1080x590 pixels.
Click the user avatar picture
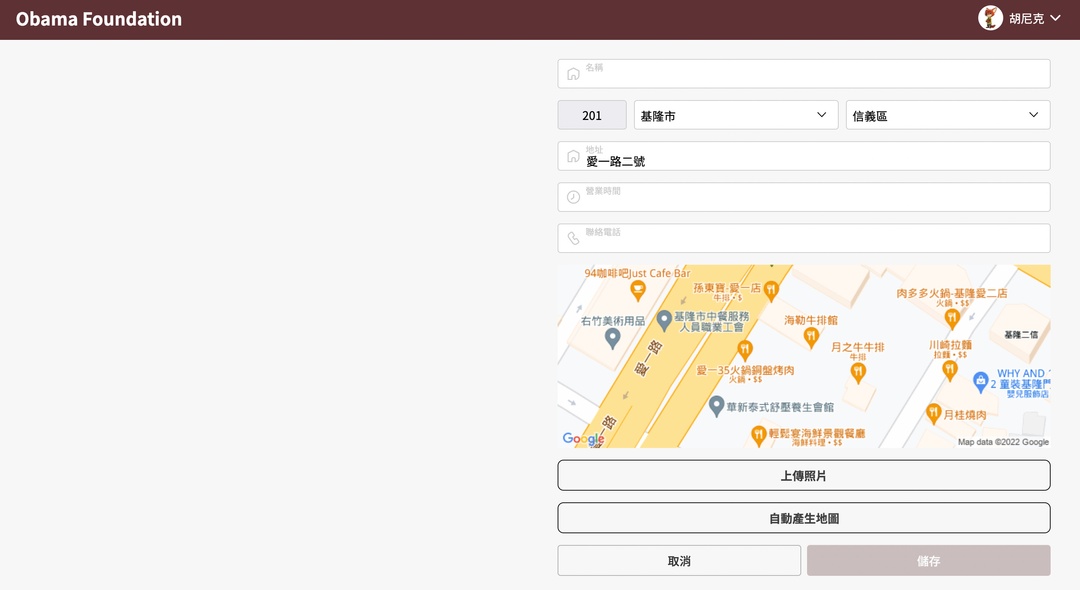coord(990,18)
